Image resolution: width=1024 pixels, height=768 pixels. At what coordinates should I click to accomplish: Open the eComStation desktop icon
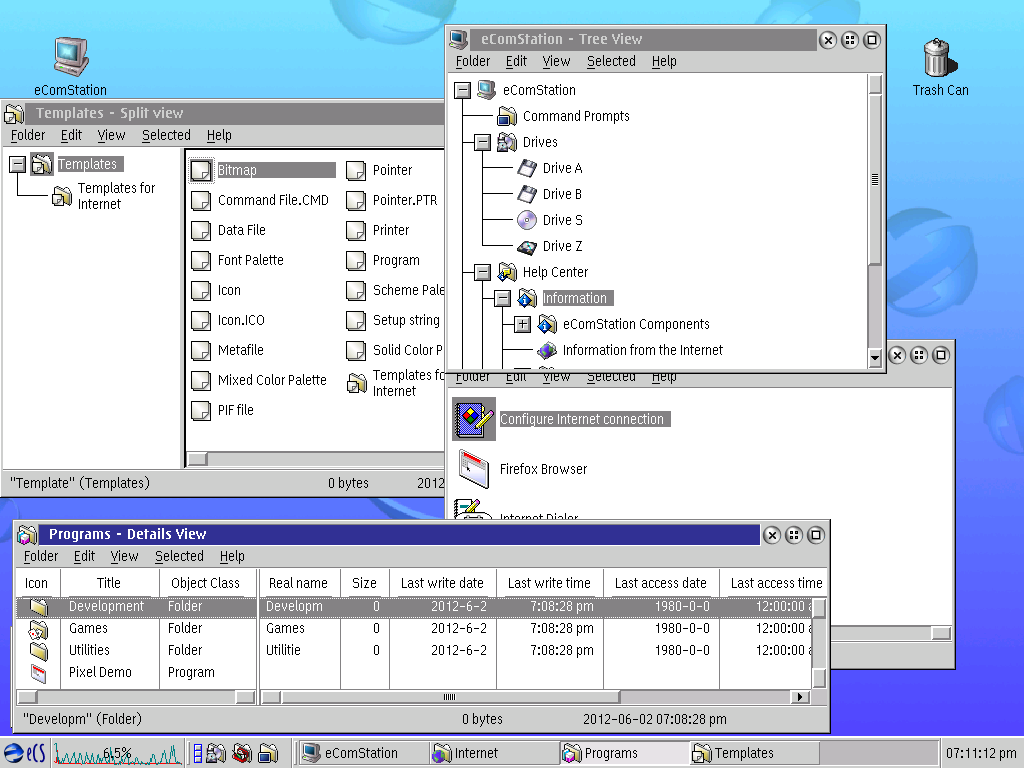(71, 57)
